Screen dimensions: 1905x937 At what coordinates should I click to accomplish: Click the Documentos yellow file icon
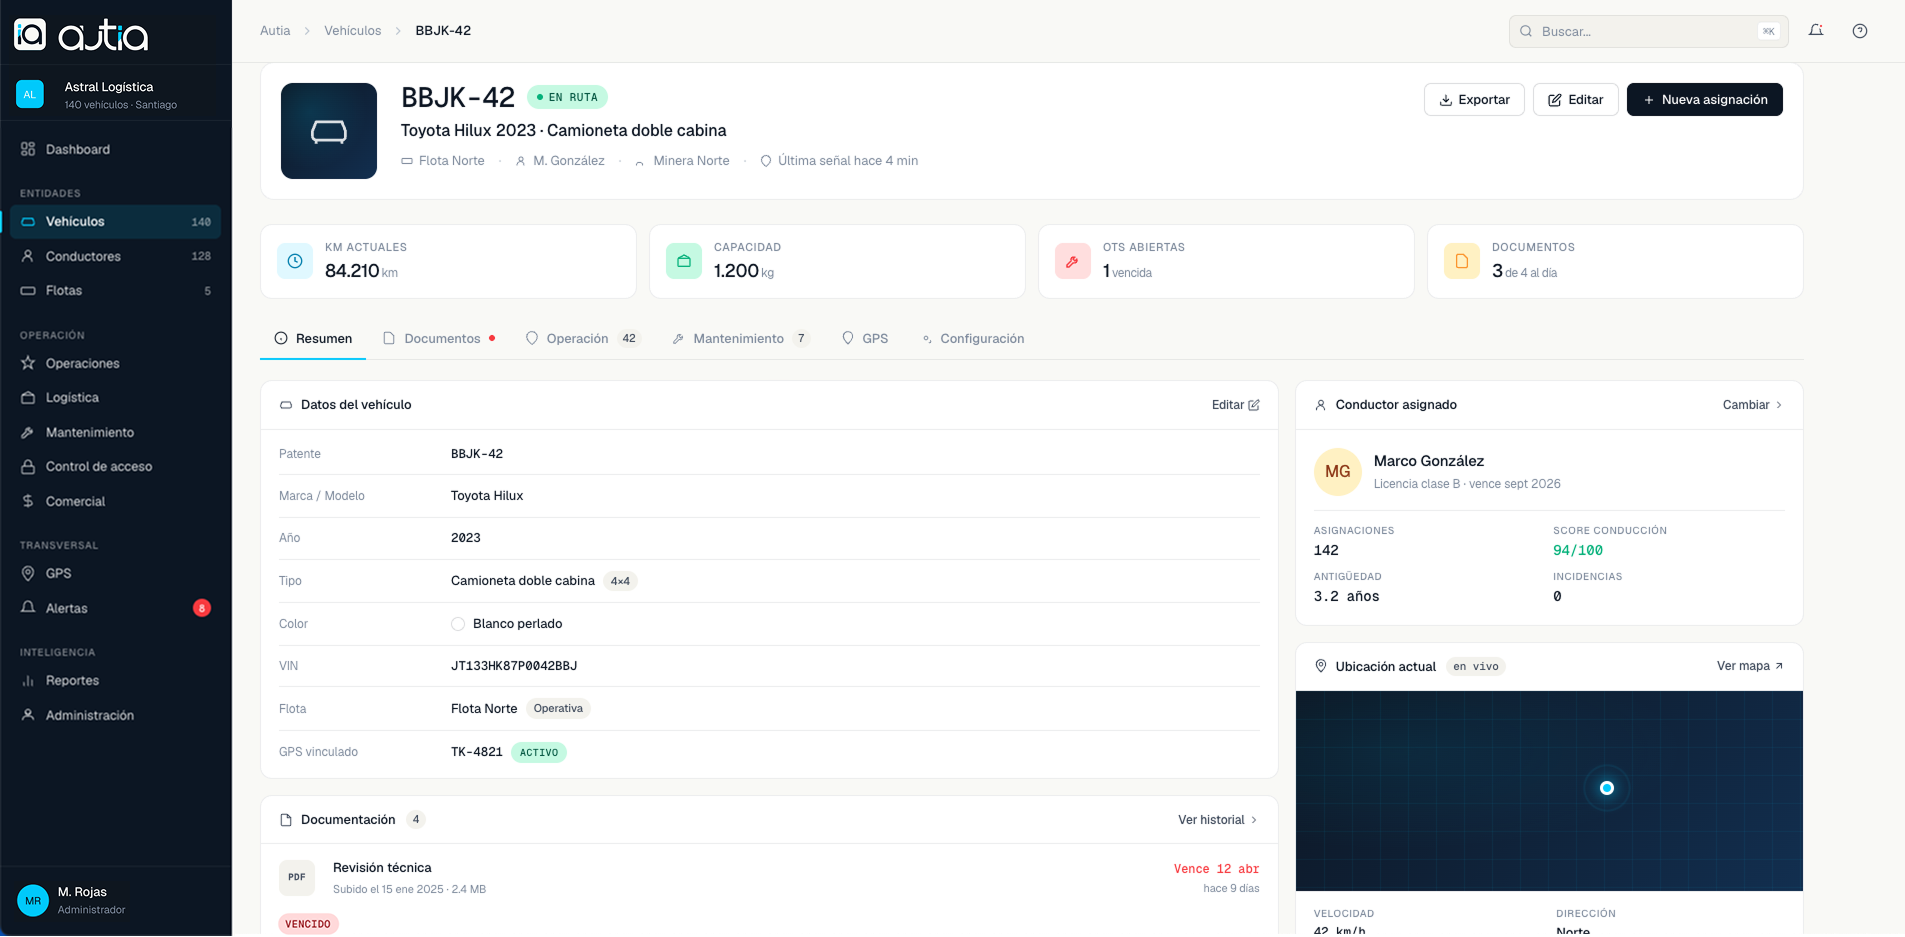(x=1462, y=261)
